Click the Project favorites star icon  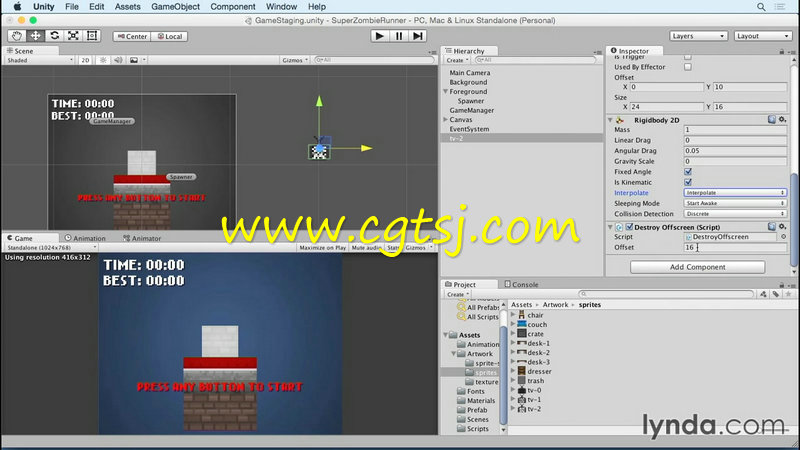[x=788, y=294]
